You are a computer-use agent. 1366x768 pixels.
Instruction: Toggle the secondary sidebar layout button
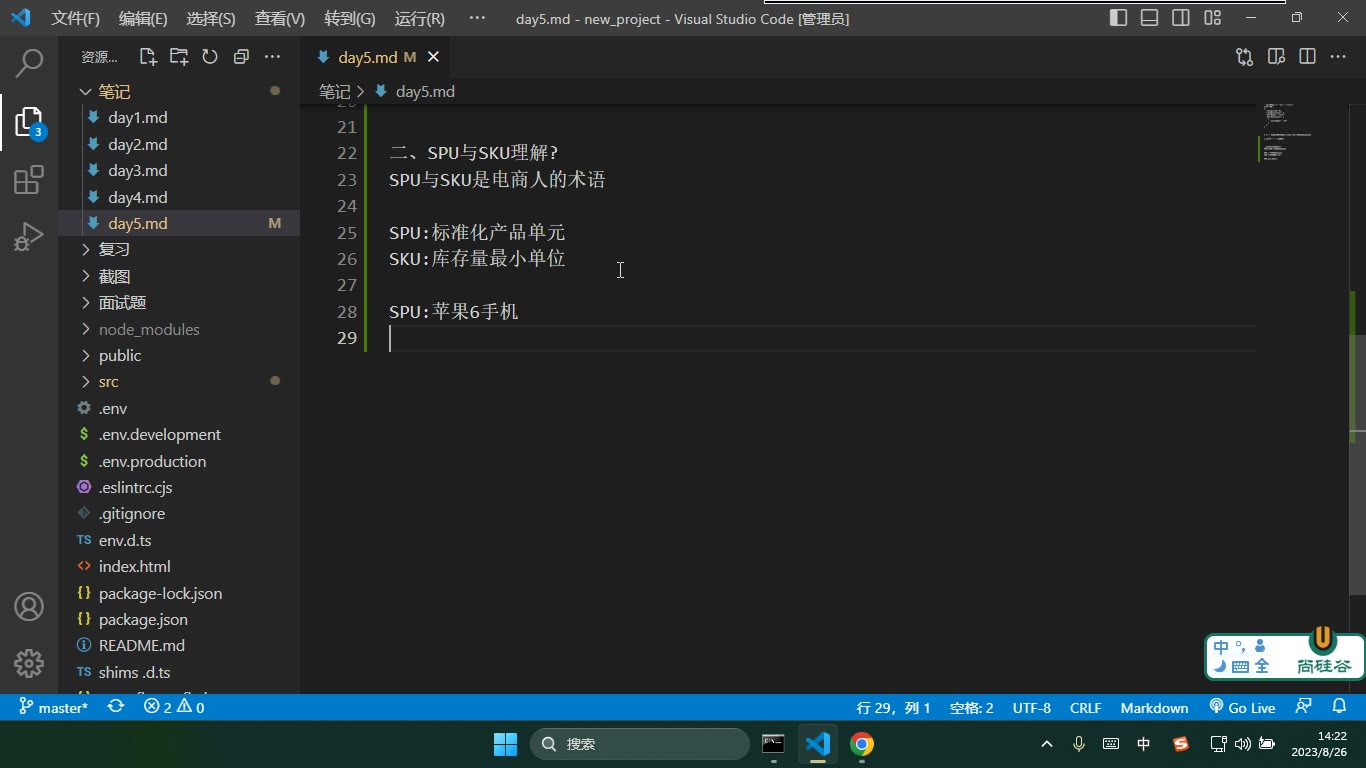(x=1181, y=18)
